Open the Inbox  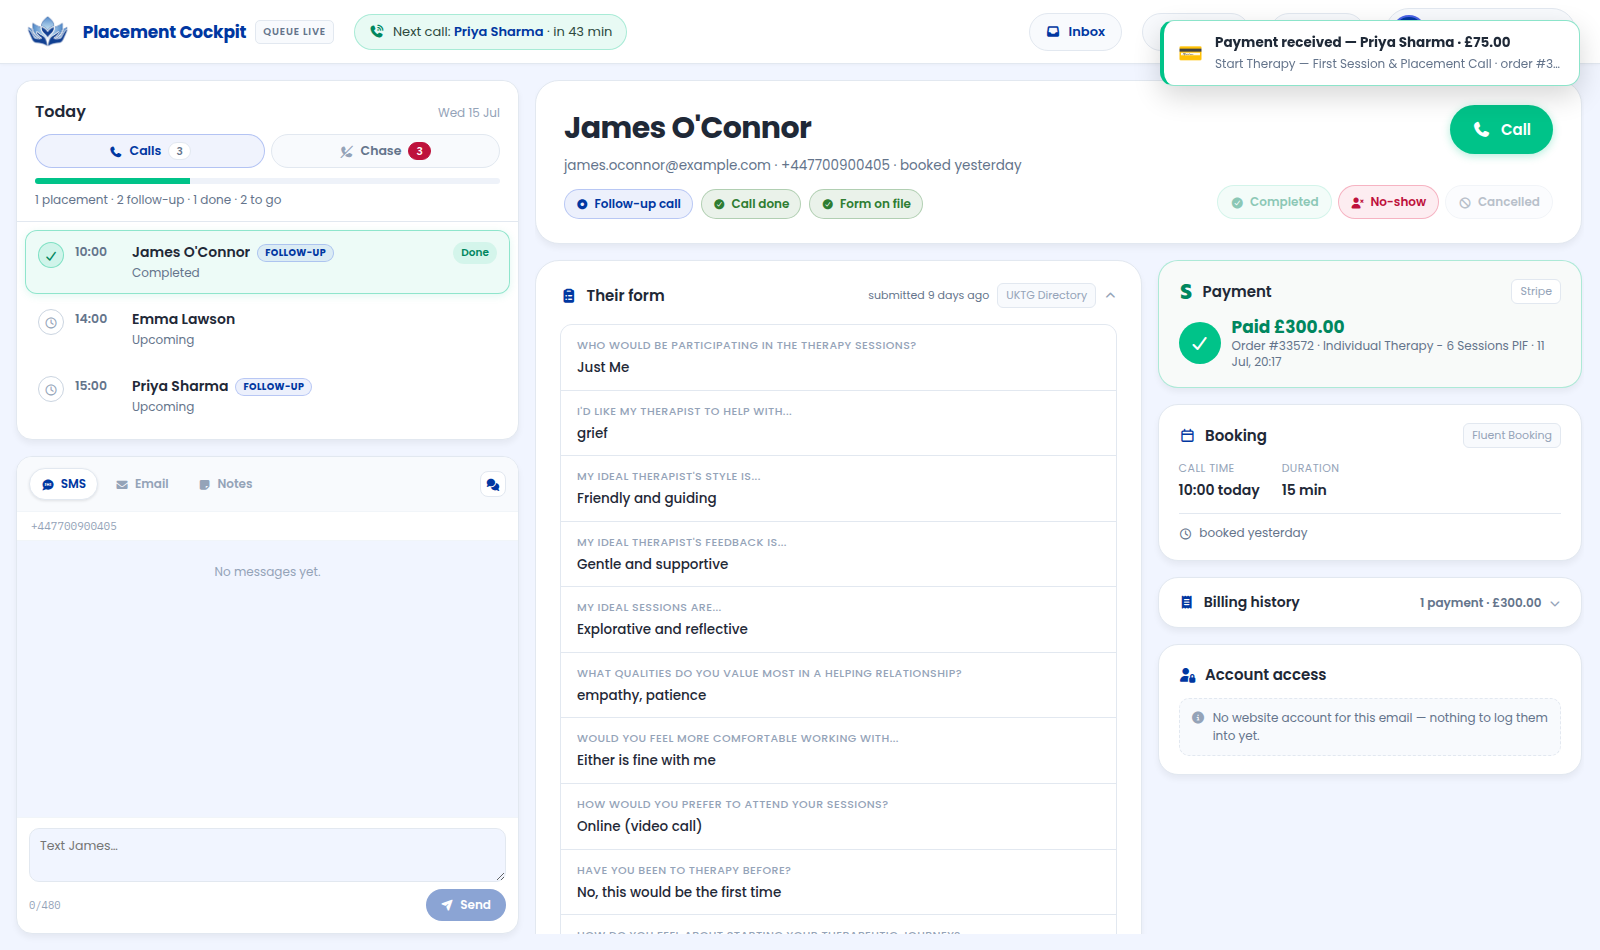(1075, 32)
